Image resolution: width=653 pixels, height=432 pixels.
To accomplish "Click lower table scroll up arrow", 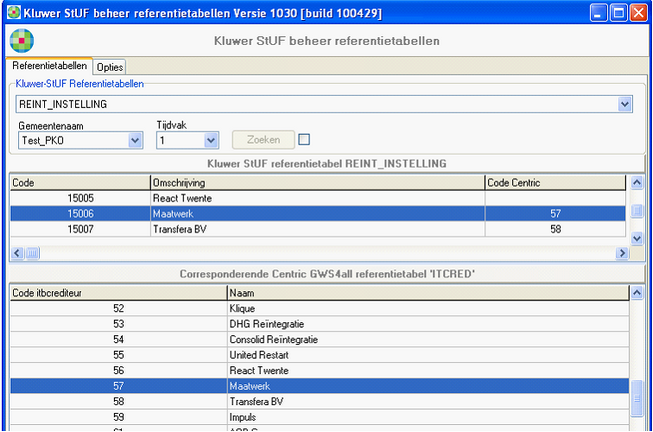I will click(x=637, y=293).
